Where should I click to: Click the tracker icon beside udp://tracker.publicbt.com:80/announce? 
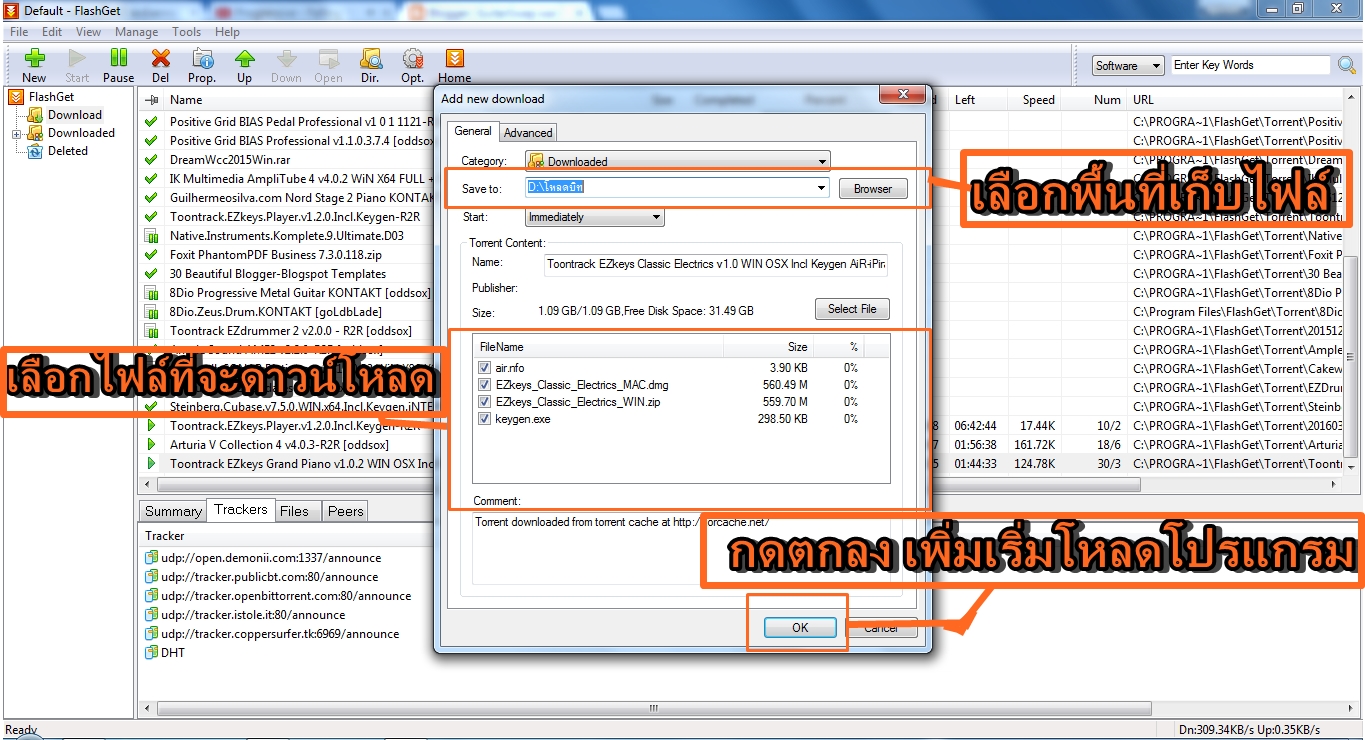(151, 577)
